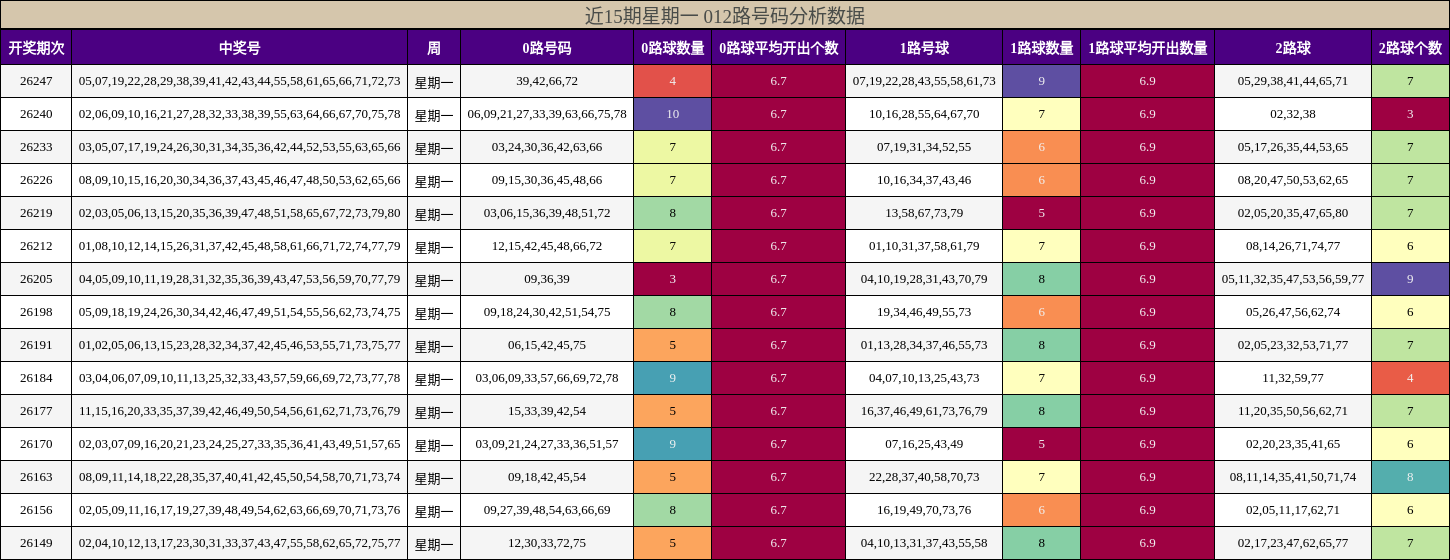
Task: Click teal 0路球数量 cell 9 in row 26184
Action: (673, 378)
